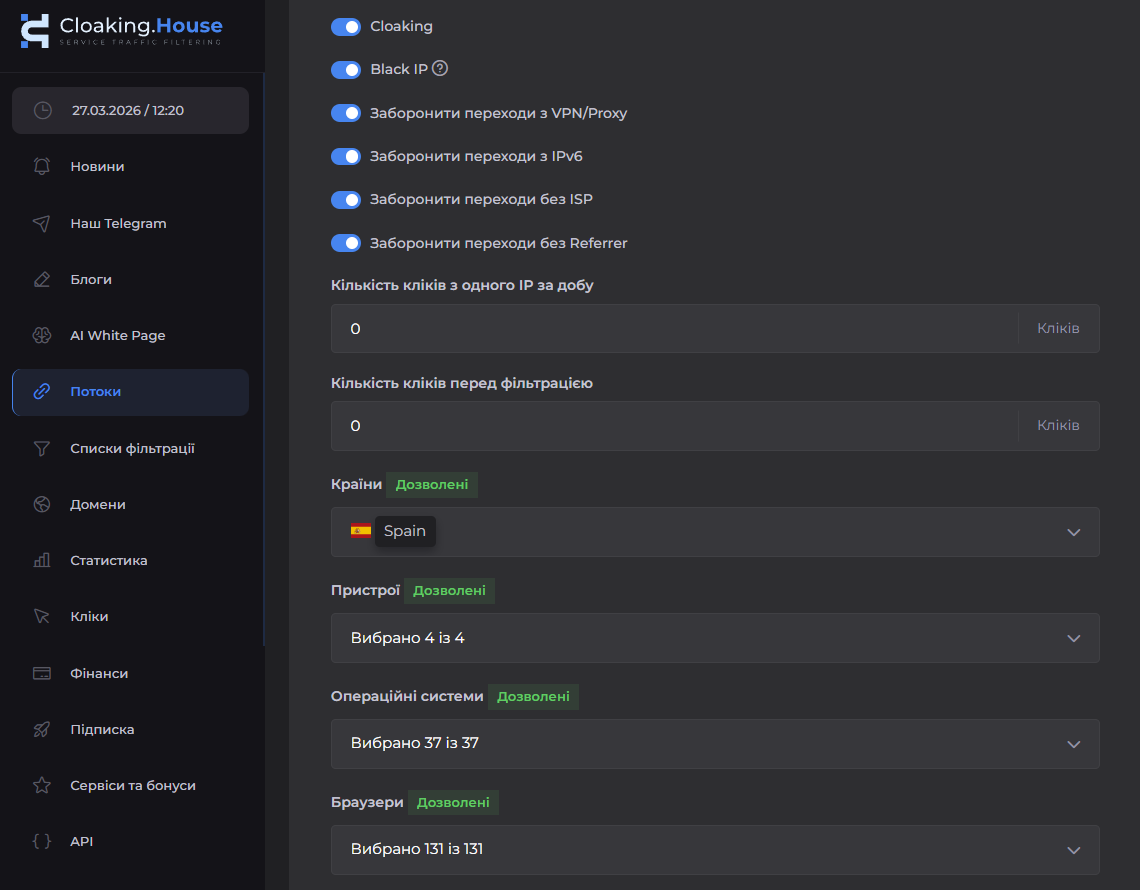
Task: Click the funnel icon for Списки фільтрації
Action: (x=42, y=448)
